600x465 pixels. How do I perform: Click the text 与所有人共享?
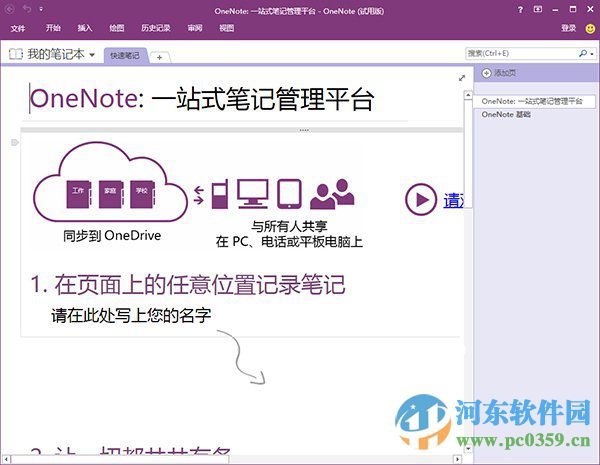click(x=289, y=226)
